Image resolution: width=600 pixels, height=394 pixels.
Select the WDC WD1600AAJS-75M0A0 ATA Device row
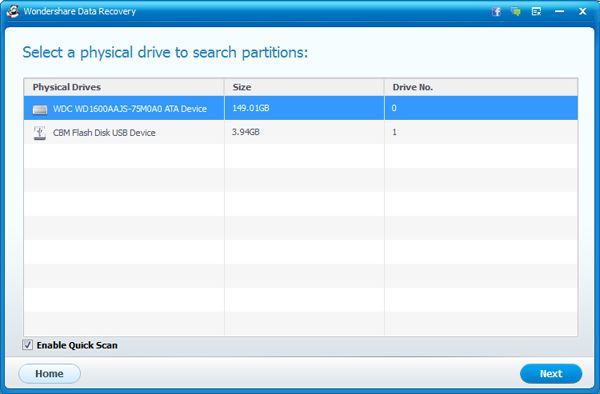(301, 108)
